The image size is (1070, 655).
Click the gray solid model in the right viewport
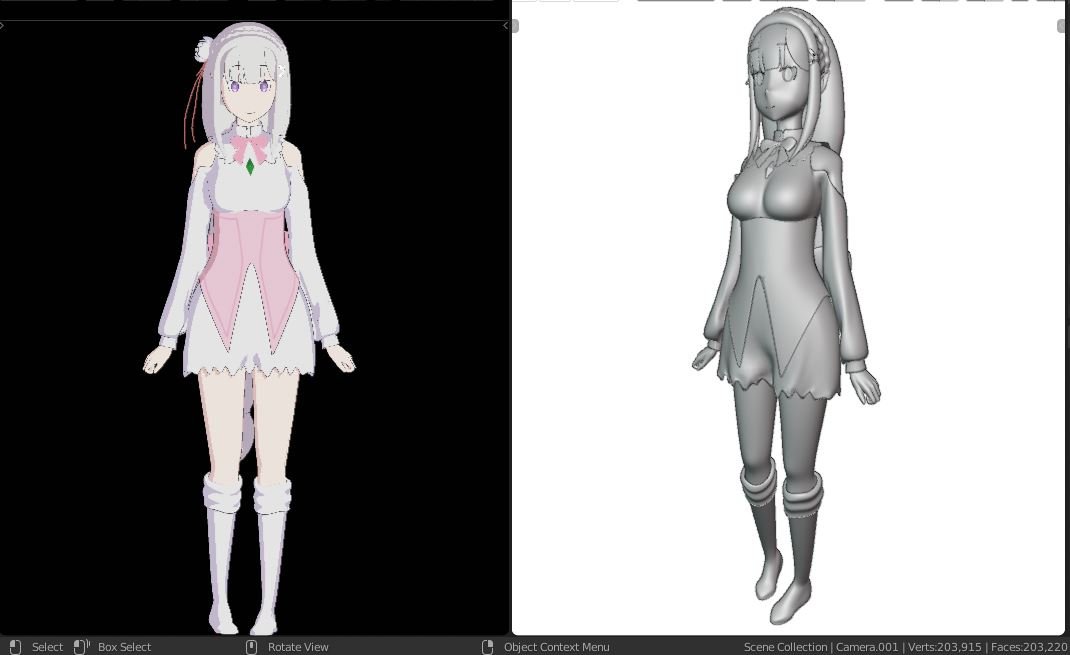[785, 315]
